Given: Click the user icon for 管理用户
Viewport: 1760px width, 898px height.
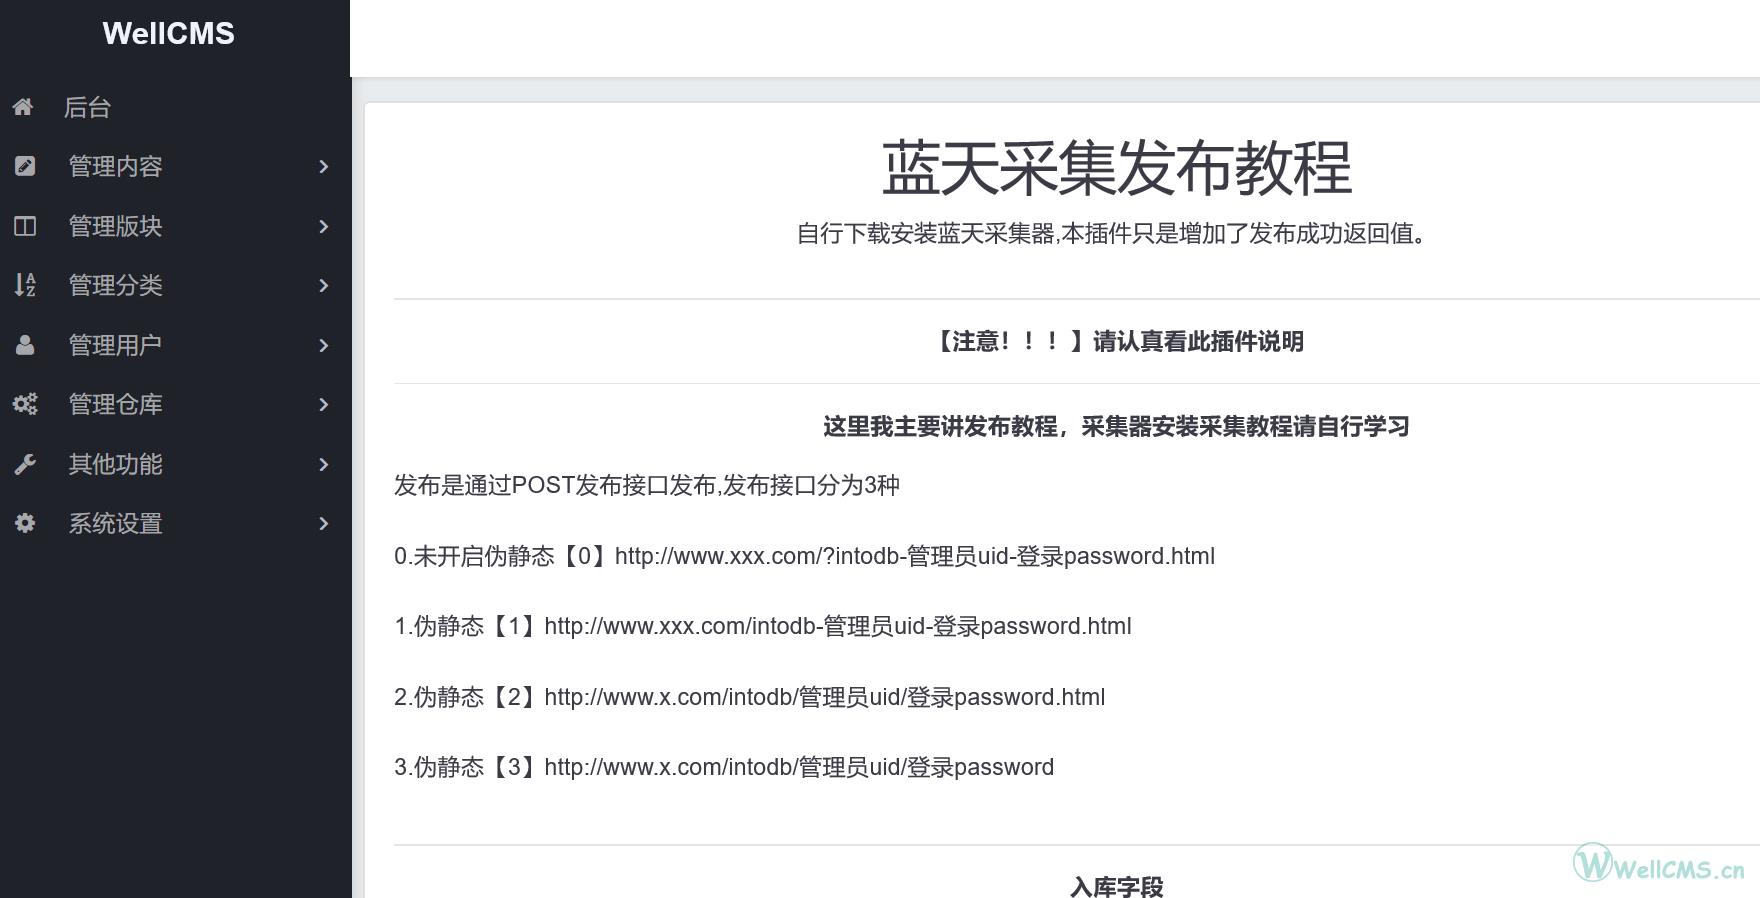Looking at the screenshot, I should click(25, 345).
